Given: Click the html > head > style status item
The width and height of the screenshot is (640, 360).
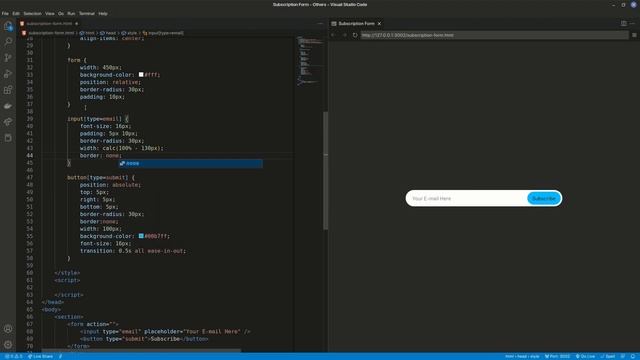Looking at the screenshot, I should pos(522,356).
